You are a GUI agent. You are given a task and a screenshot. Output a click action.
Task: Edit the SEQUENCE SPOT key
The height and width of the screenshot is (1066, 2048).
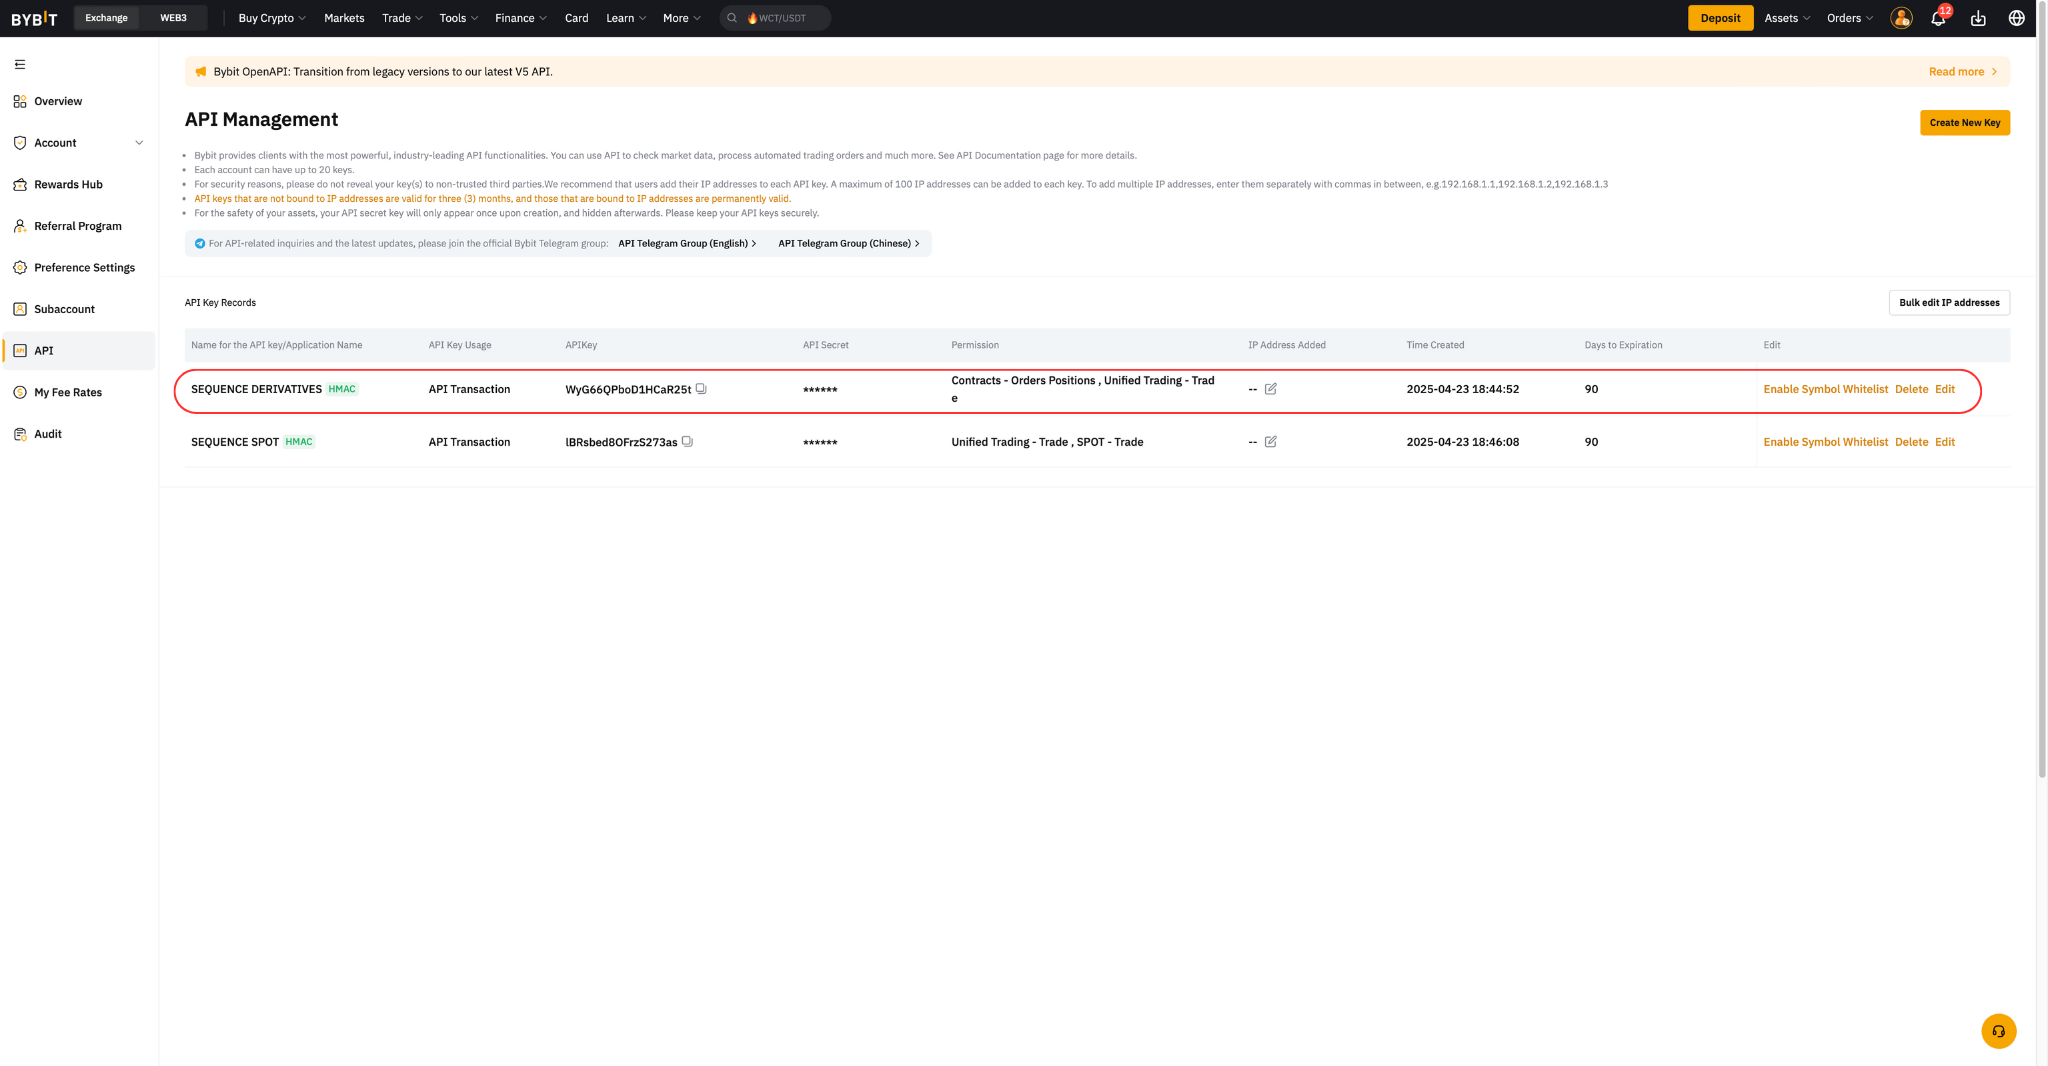coord(1944,442)
